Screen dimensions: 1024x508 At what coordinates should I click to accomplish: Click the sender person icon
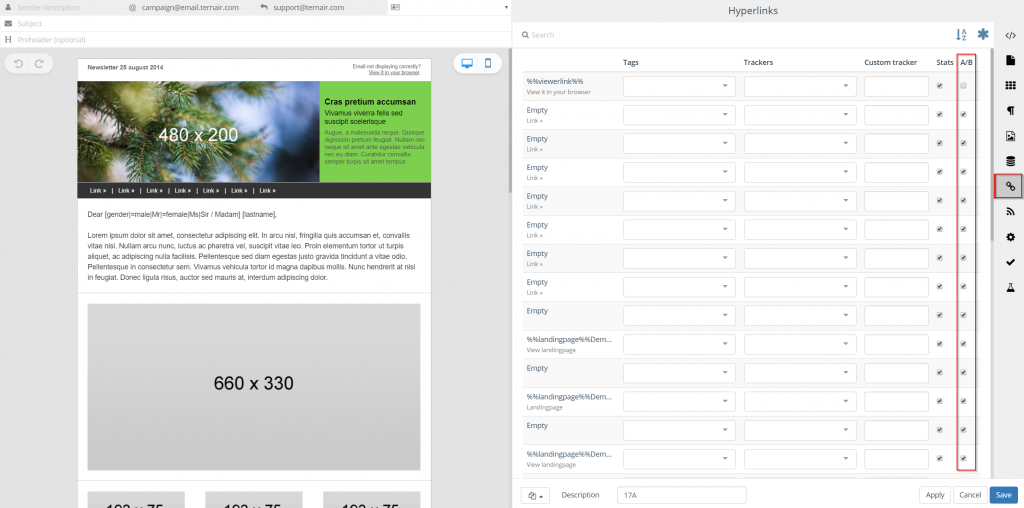coord(8,7)
